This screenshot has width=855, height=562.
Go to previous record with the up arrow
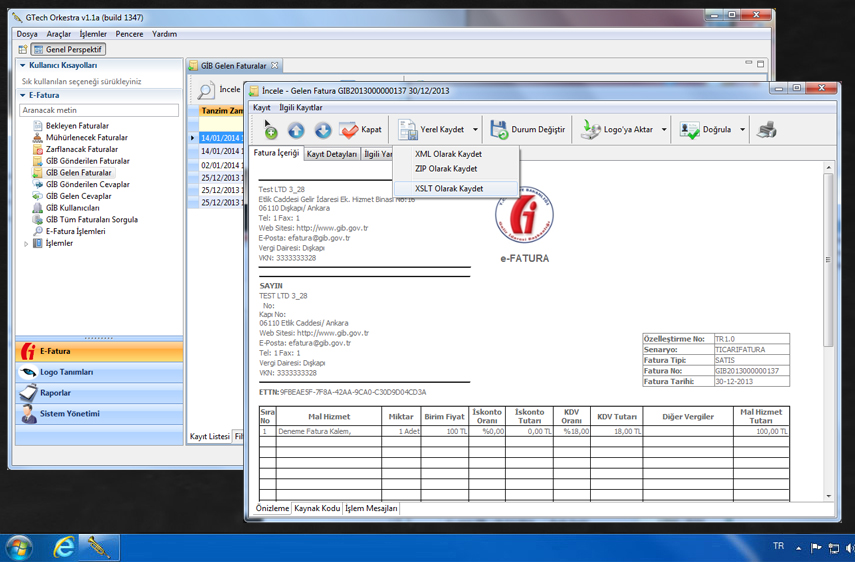296,130
